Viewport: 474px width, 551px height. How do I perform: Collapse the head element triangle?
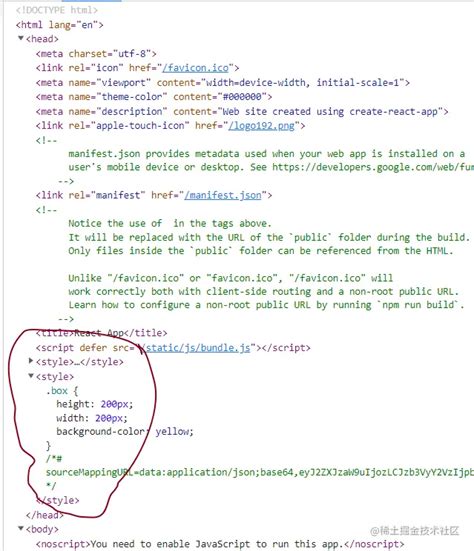coord(21,38)
